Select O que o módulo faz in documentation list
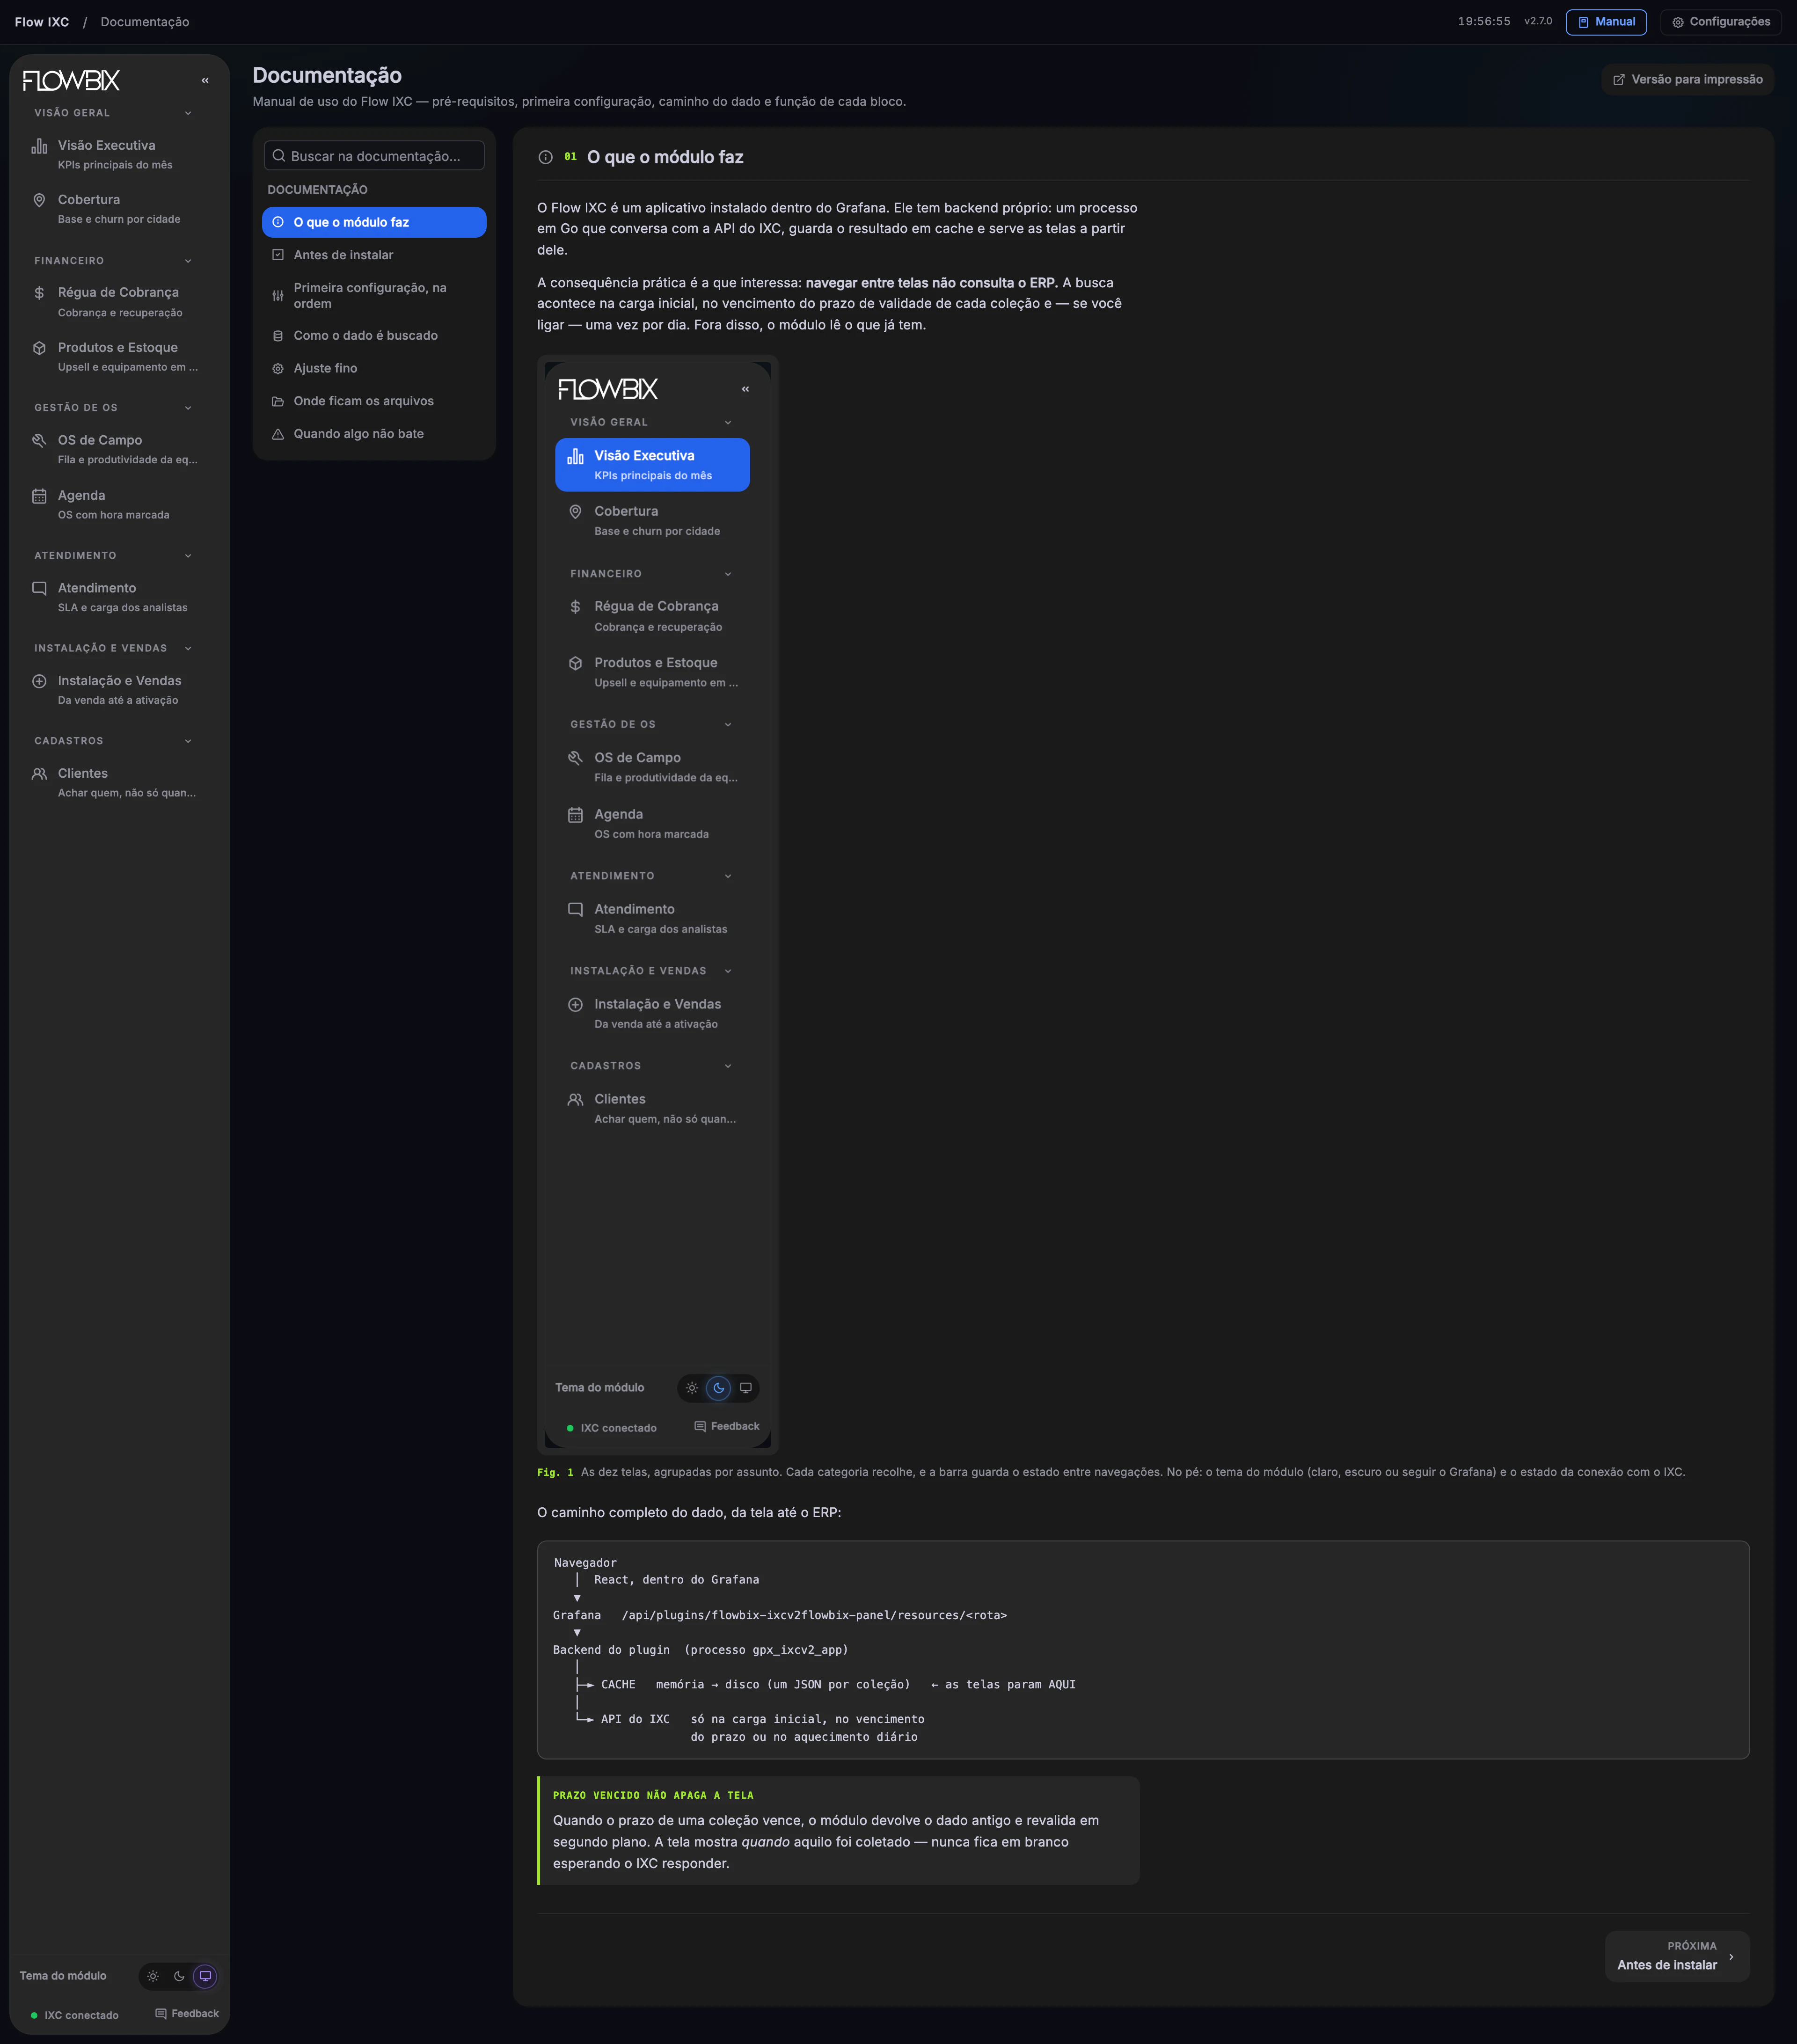Viewport: 1797px width, 2044px height. [374, 222]
